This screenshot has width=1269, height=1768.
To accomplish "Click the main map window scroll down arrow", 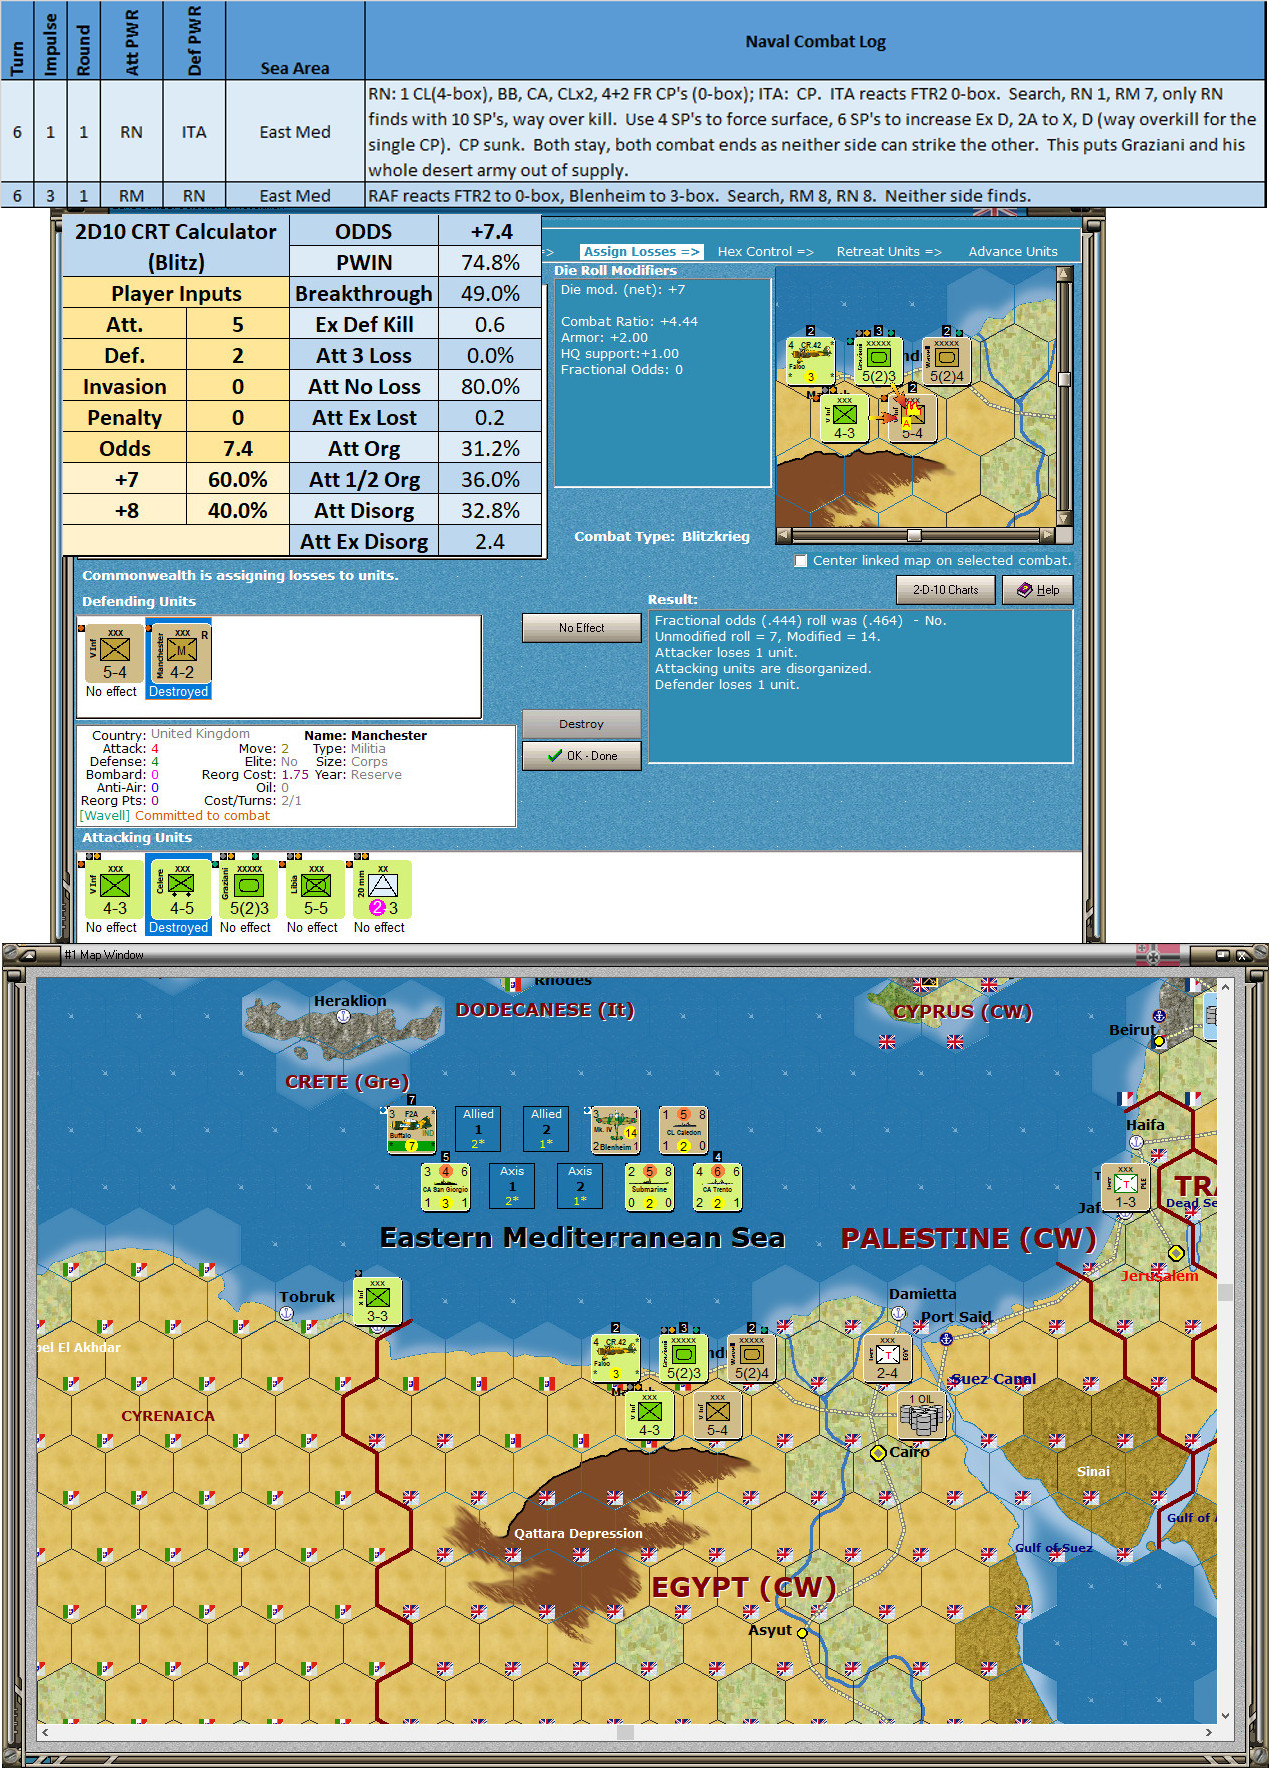I will (1225, 1716).
